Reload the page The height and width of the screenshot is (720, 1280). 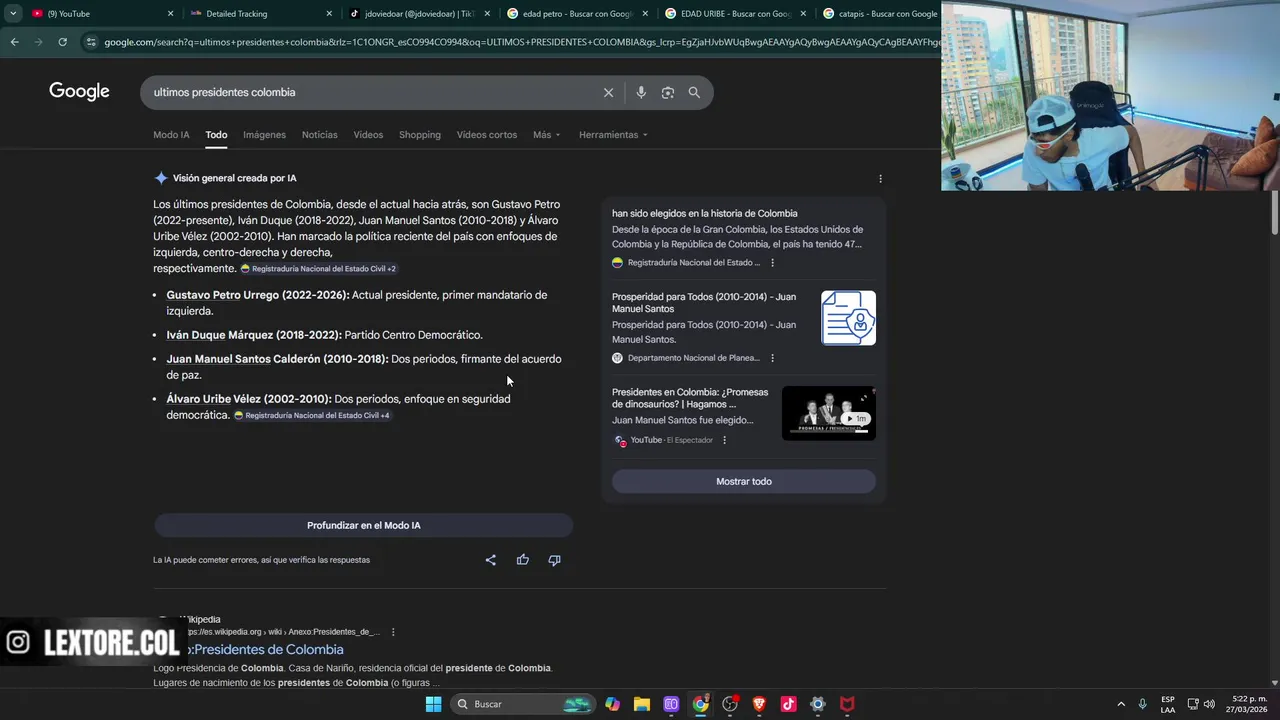click(x=62, y=42)
